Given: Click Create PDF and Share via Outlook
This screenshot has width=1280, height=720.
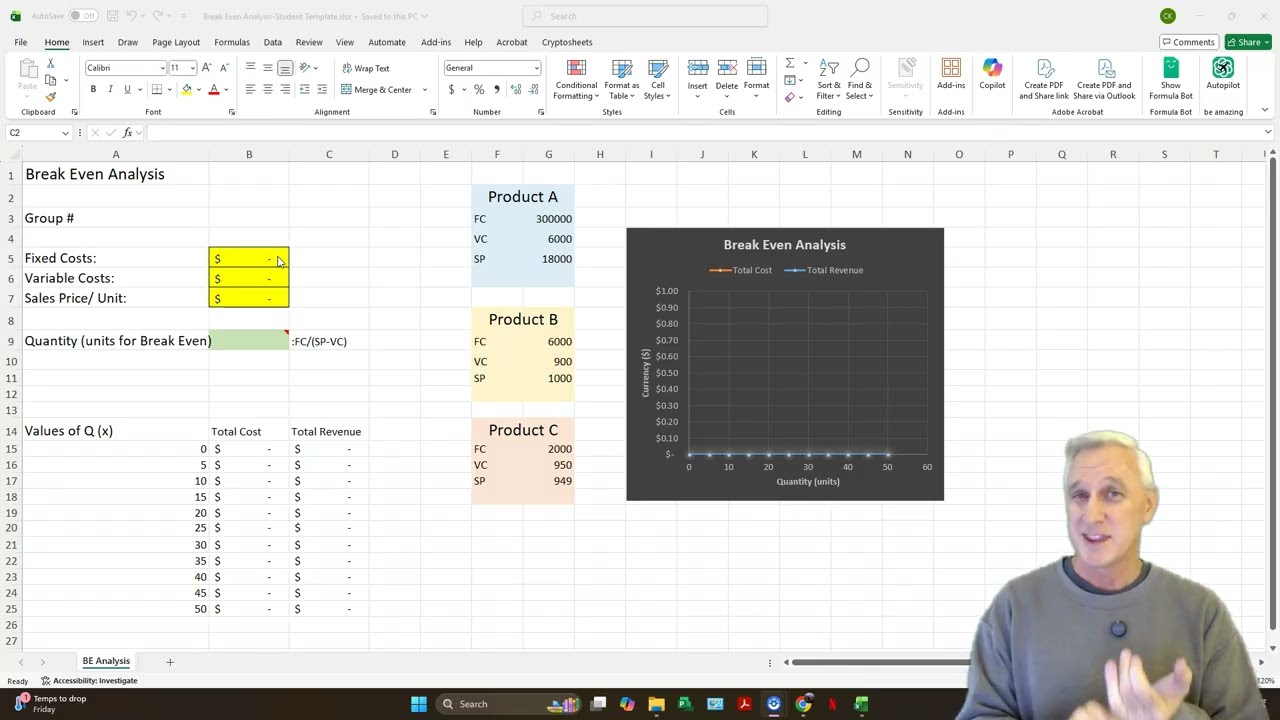Looking at the screenshot, I should 1106,79.
